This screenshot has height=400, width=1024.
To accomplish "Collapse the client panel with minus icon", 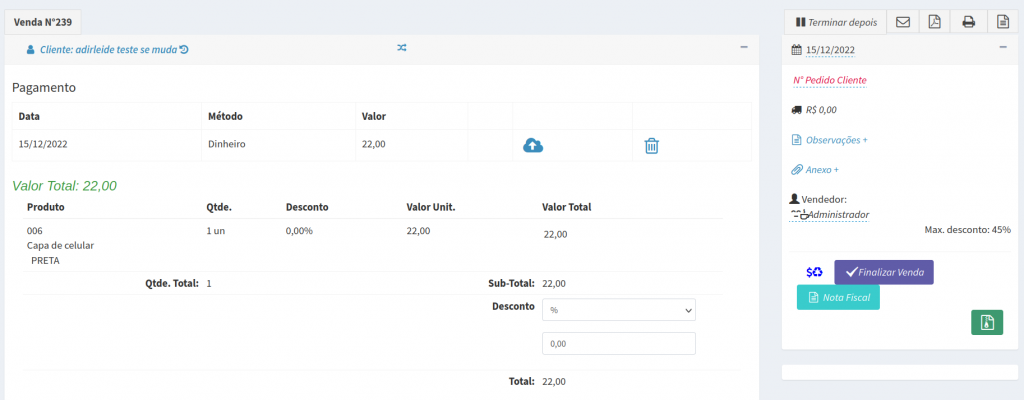I will [743, 47].
